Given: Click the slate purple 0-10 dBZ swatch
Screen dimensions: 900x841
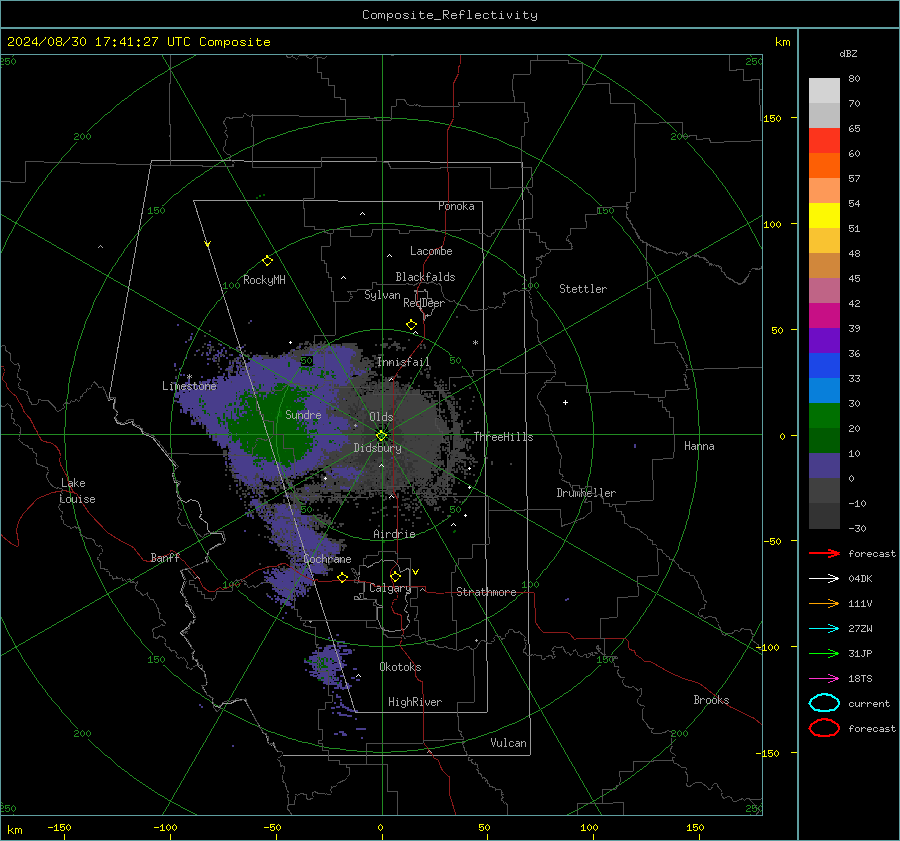Looking at the screenshot, I should 824,466.
